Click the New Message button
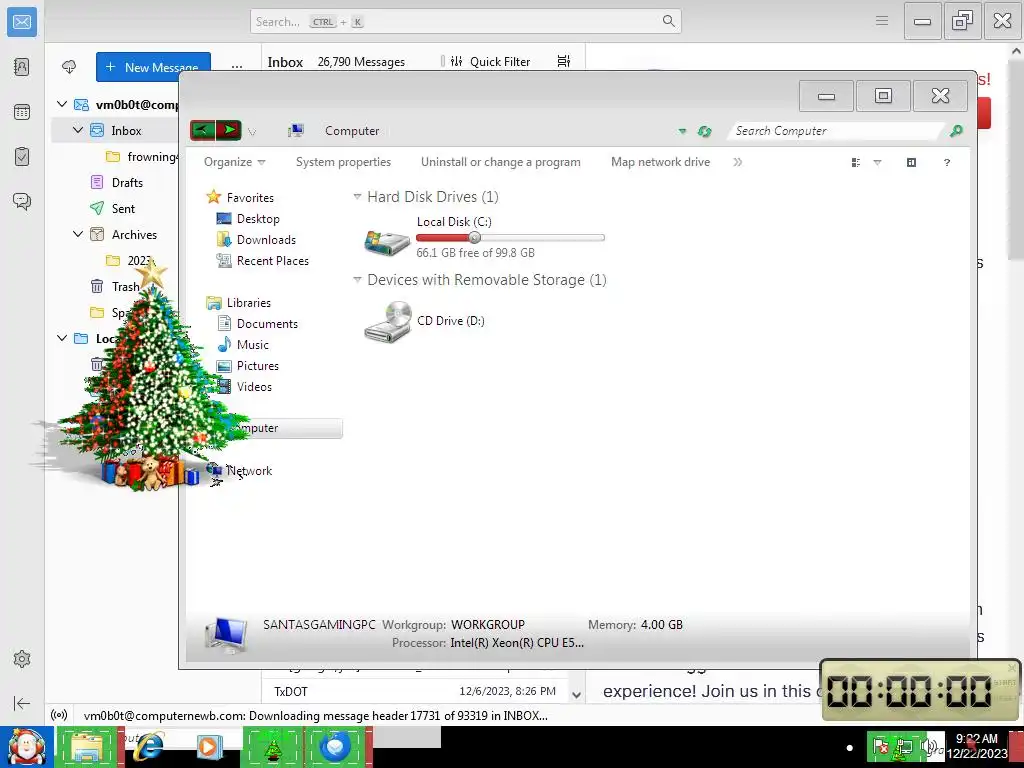 tap(153, 67)
